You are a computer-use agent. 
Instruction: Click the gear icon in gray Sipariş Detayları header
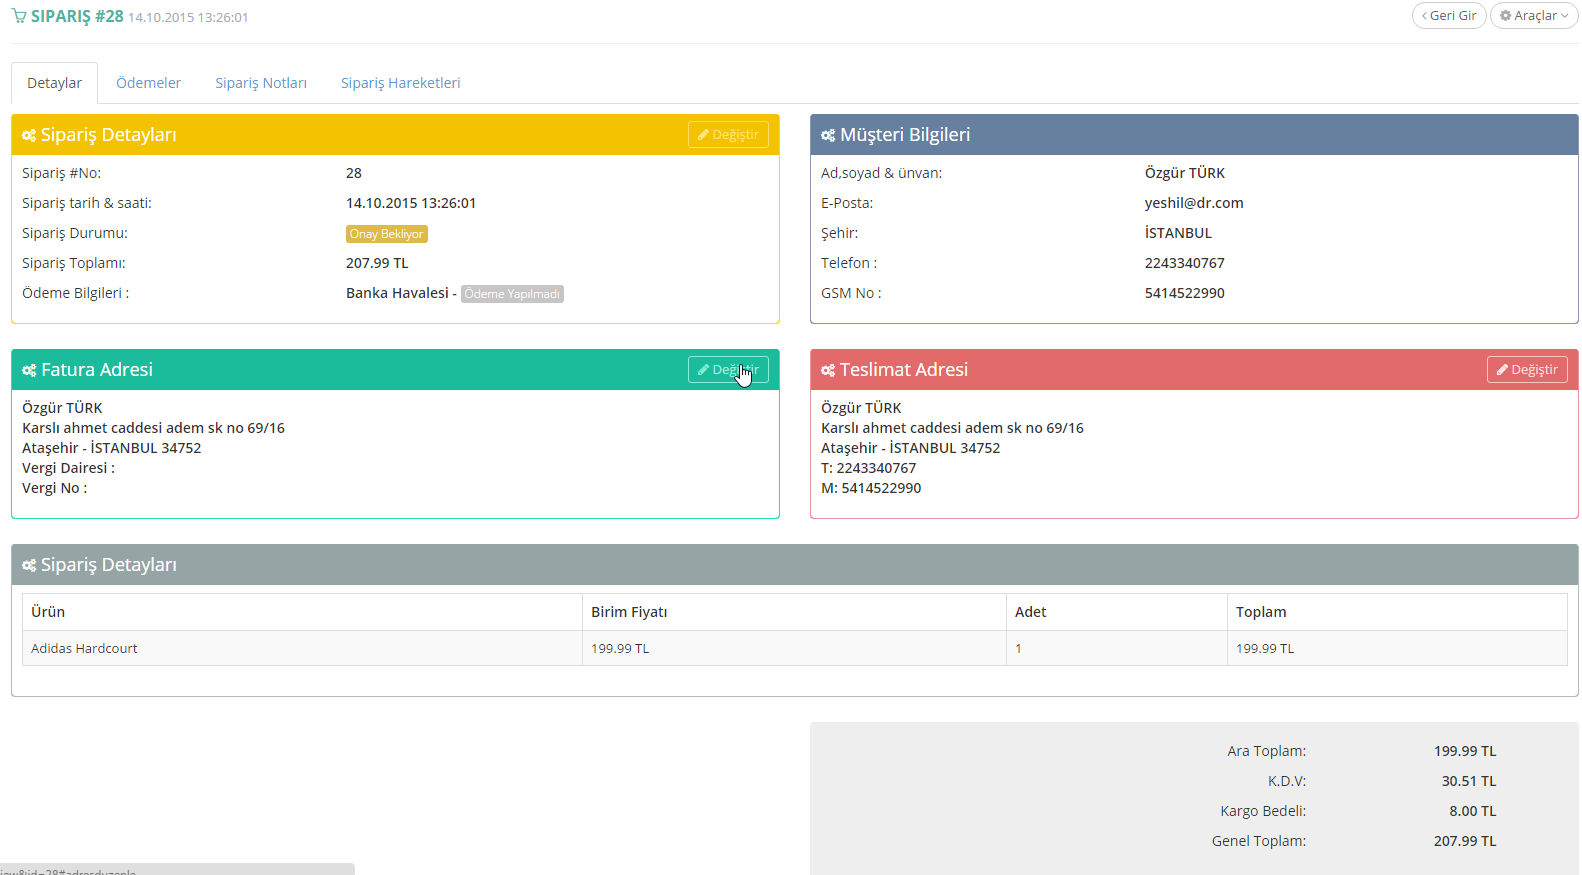click(29, 566)
